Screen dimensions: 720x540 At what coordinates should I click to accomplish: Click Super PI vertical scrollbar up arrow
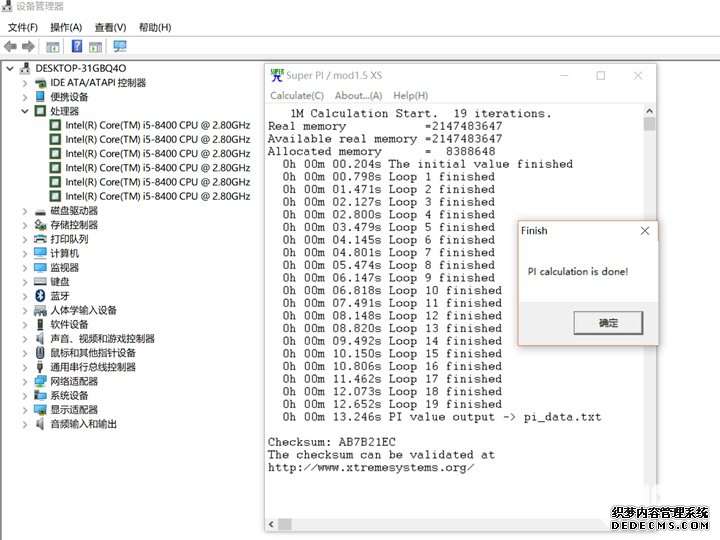pos(649,111)
